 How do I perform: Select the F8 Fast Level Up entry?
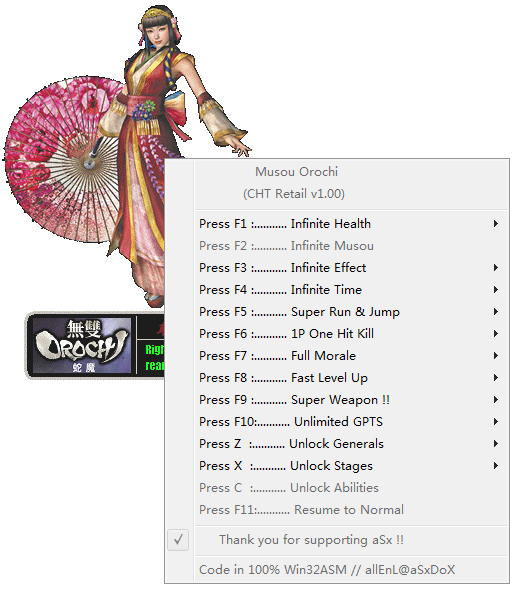337,378
